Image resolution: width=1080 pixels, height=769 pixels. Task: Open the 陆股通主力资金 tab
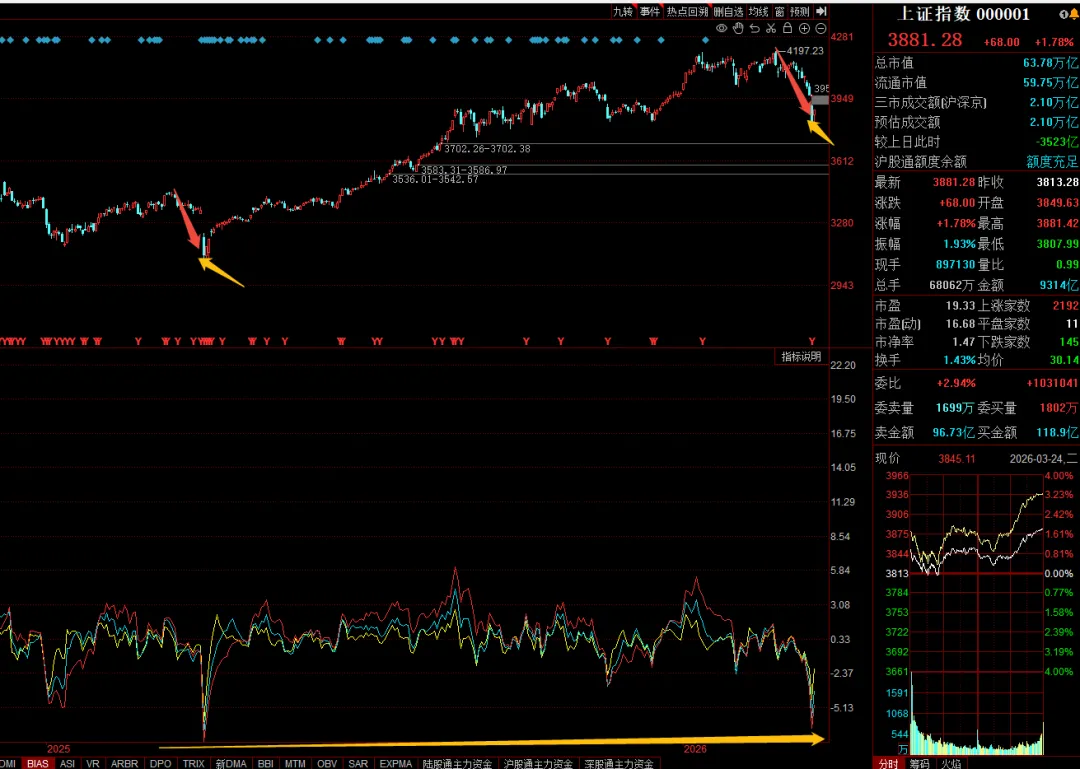coord(457,763)
